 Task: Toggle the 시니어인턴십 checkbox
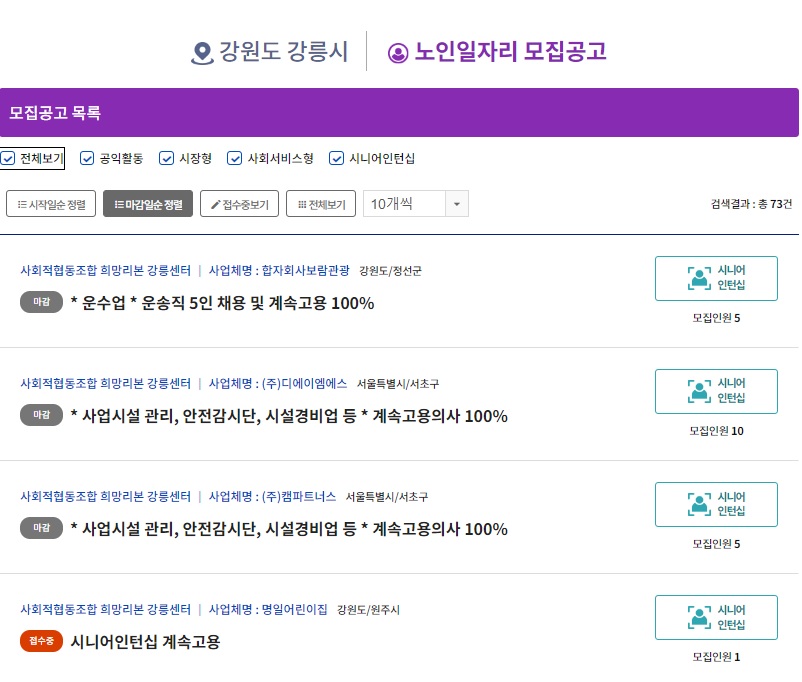(336, 159)
